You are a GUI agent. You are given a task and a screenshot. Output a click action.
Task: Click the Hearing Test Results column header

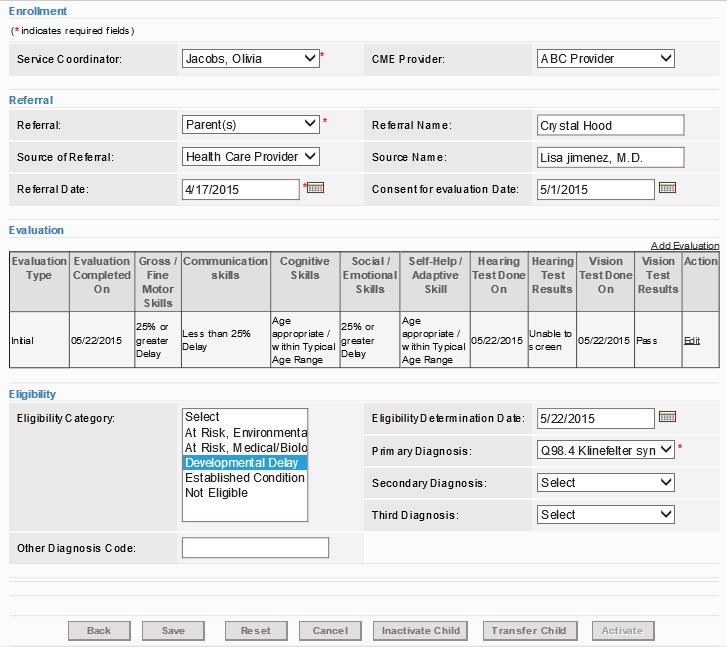(x=552, y=282)
